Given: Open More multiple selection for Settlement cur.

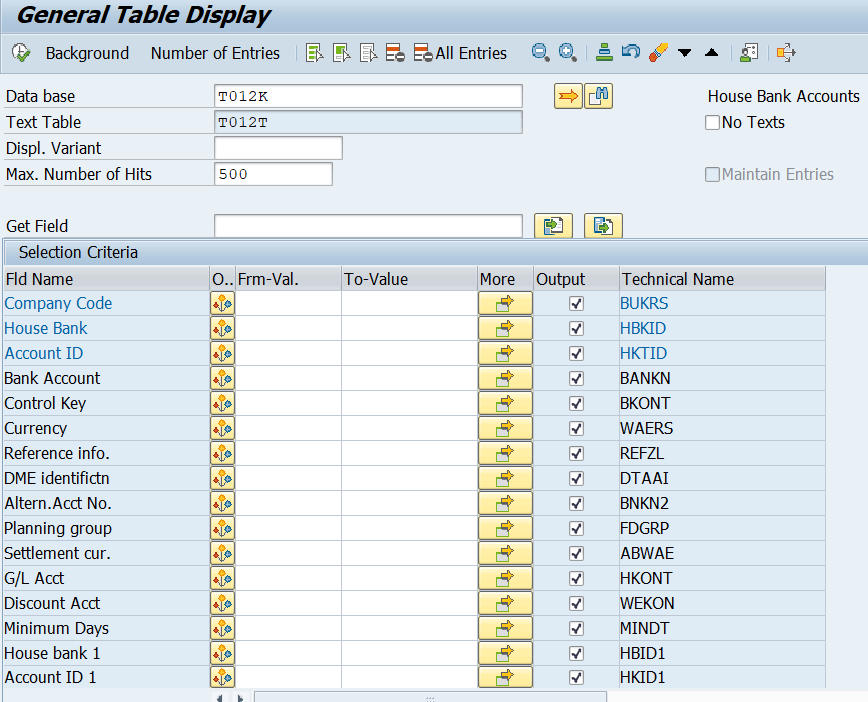Looking at the screenshot, I should tap(505, 554).
